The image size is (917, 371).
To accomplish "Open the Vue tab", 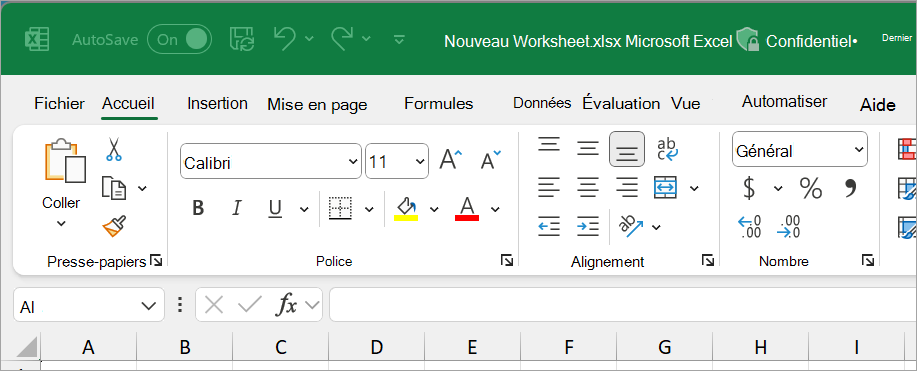I will (685, 104).
